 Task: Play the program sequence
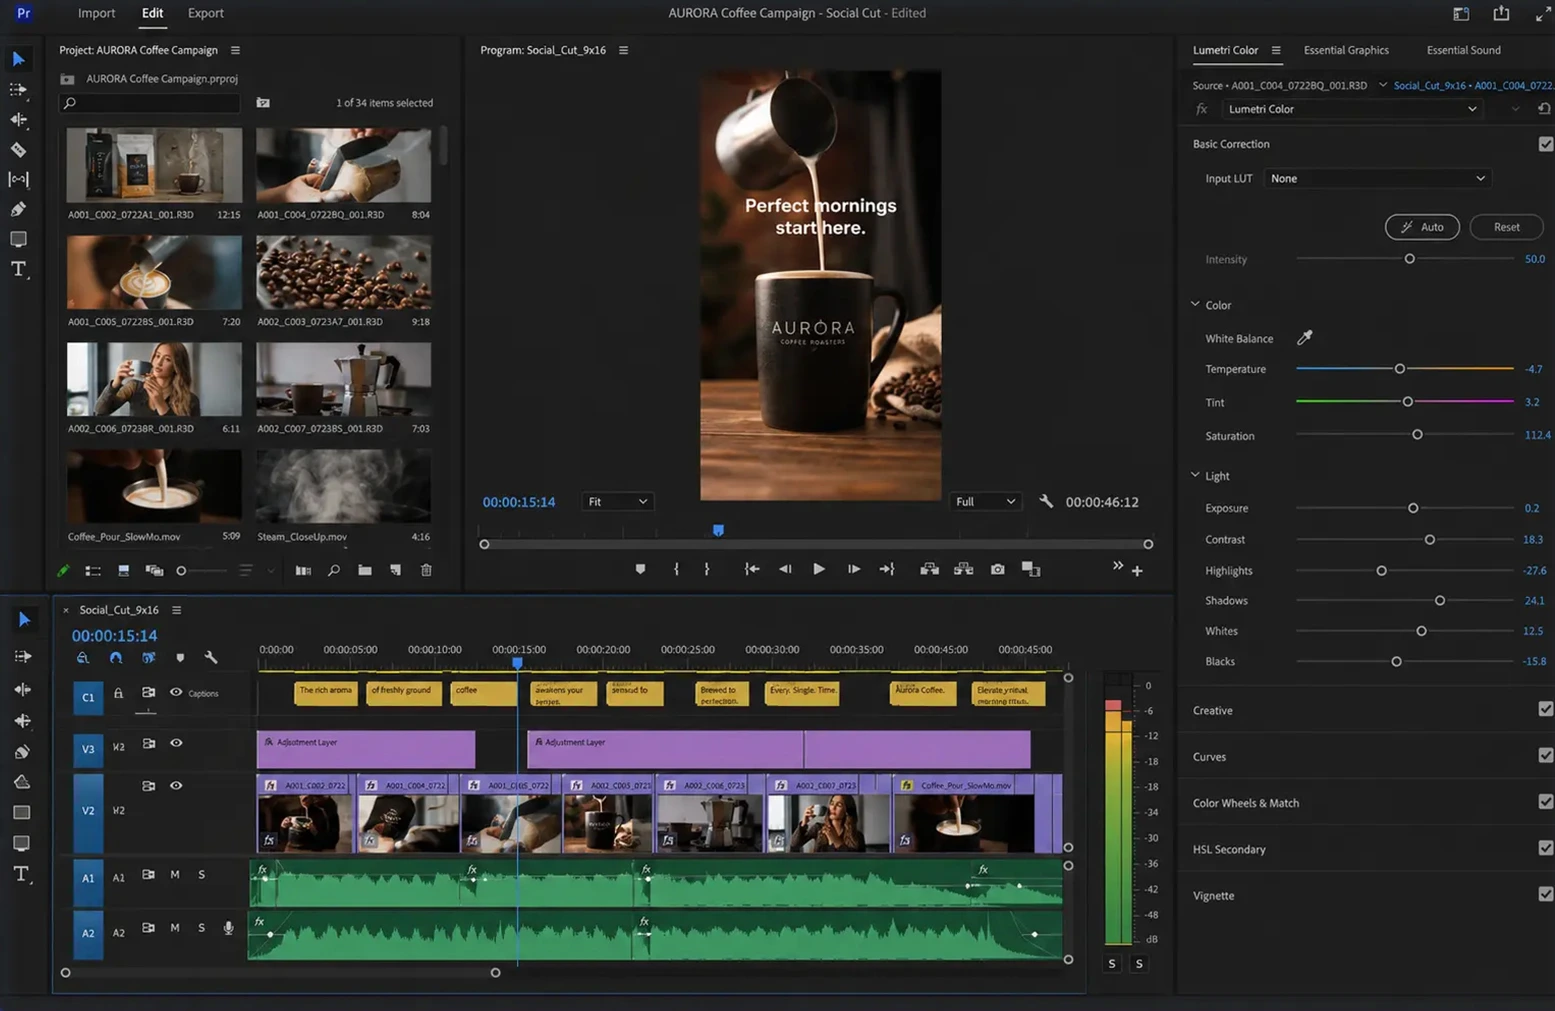819,569
